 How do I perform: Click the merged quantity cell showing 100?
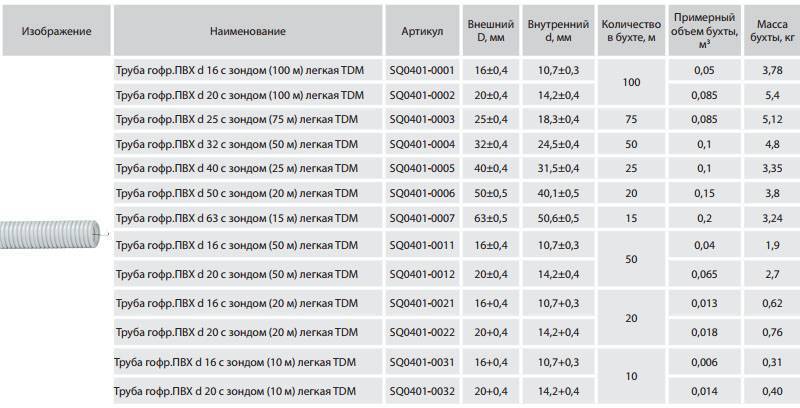pyautogui.click(x=631, y=82)
